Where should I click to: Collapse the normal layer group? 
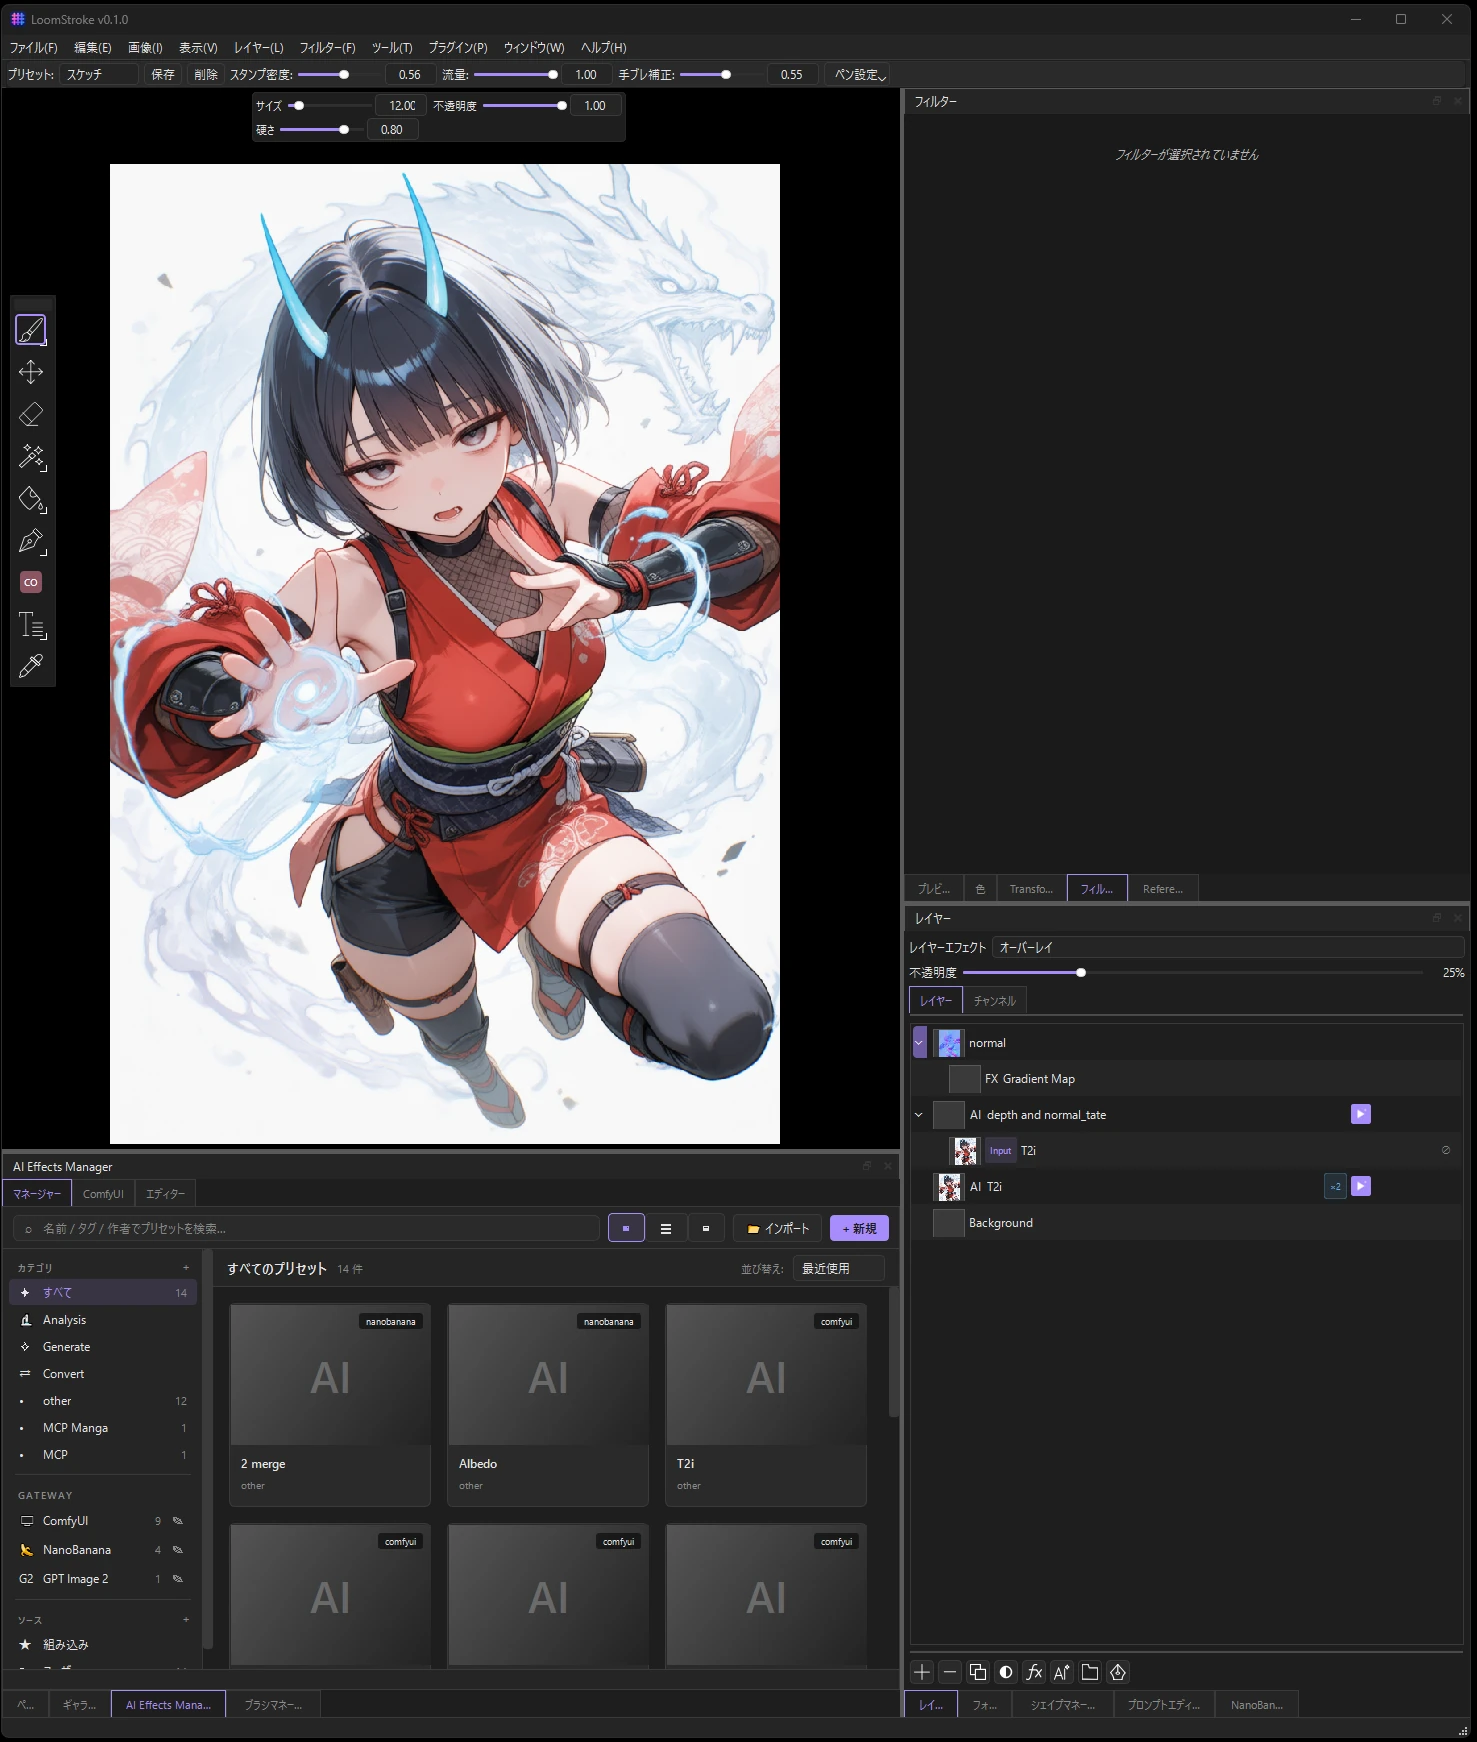click(x=919, y=1042)
